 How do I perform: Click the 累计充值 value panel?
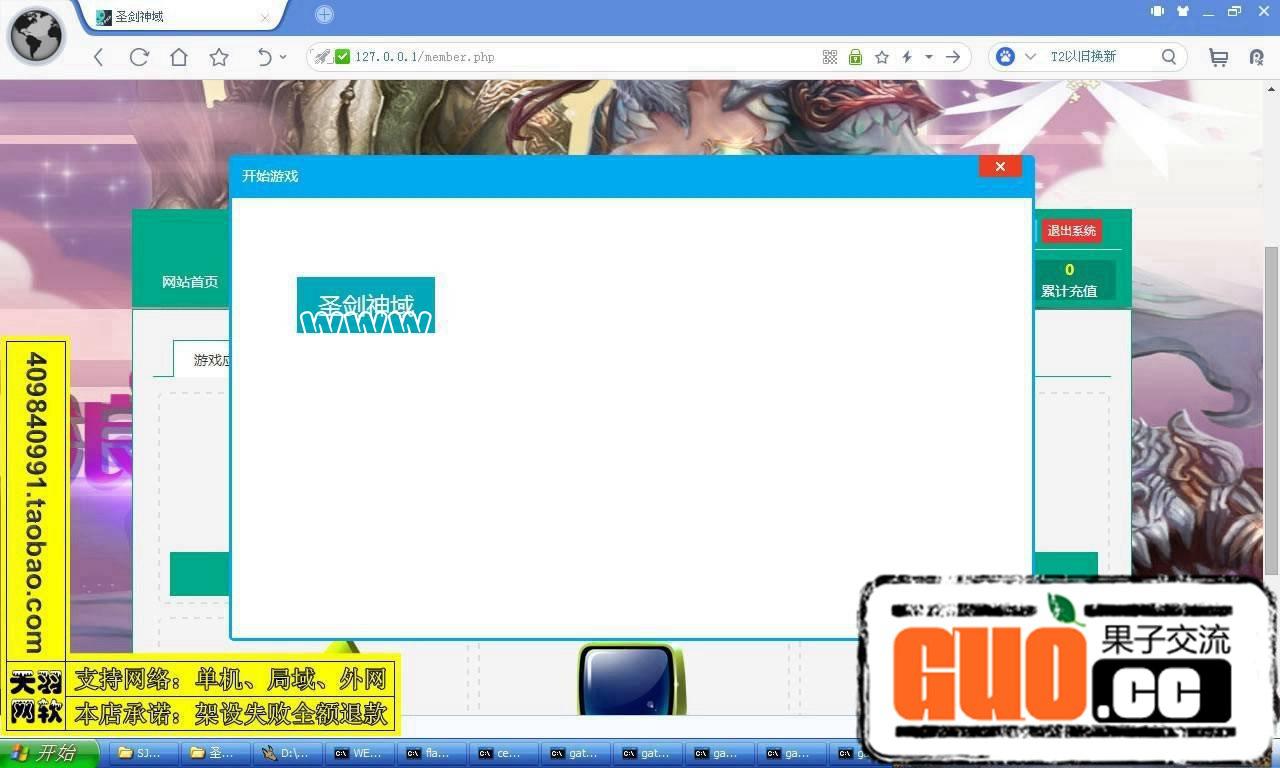[x=1069, y=280]
